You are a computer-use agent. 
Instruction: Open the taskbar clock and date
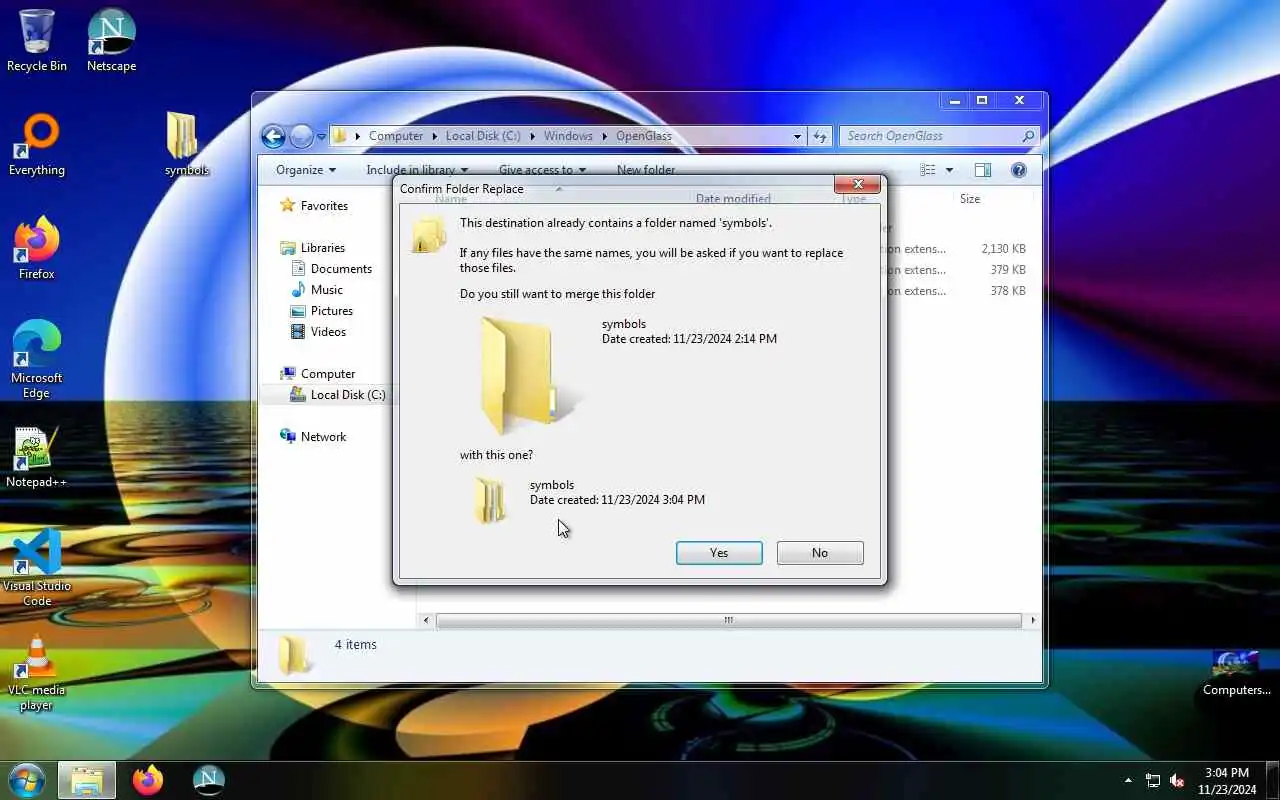coord(1227,781)
